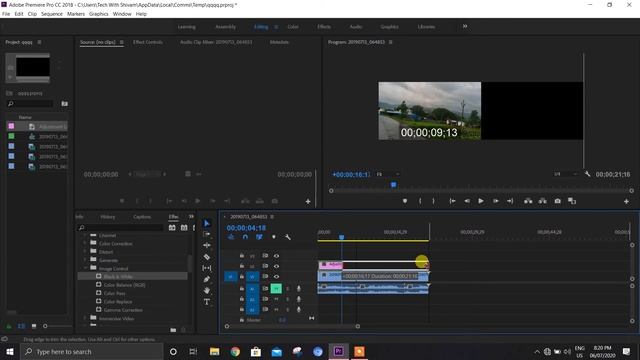
Task: Open the Color workspace
Action: pyautogui.click(x=293, y=27)
